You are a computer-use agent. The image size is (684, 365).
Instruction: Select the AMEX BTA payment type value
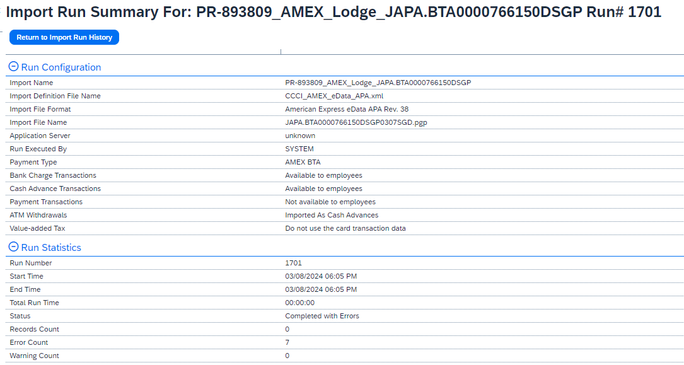(303, 162)
